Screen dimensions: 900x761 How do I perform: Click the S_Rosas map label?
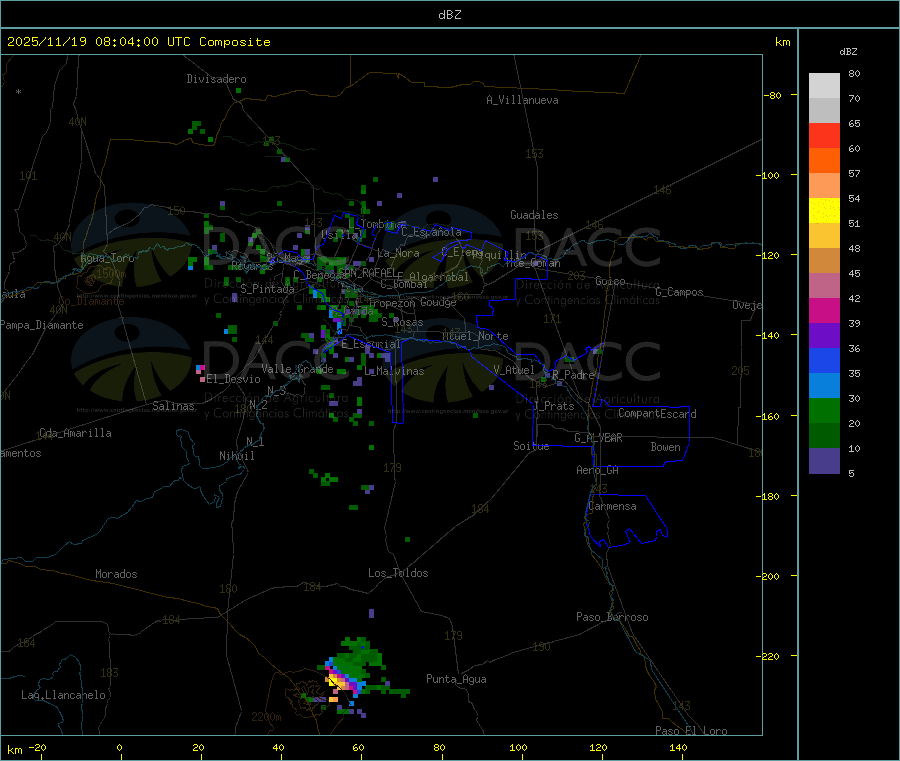(402, 323)
